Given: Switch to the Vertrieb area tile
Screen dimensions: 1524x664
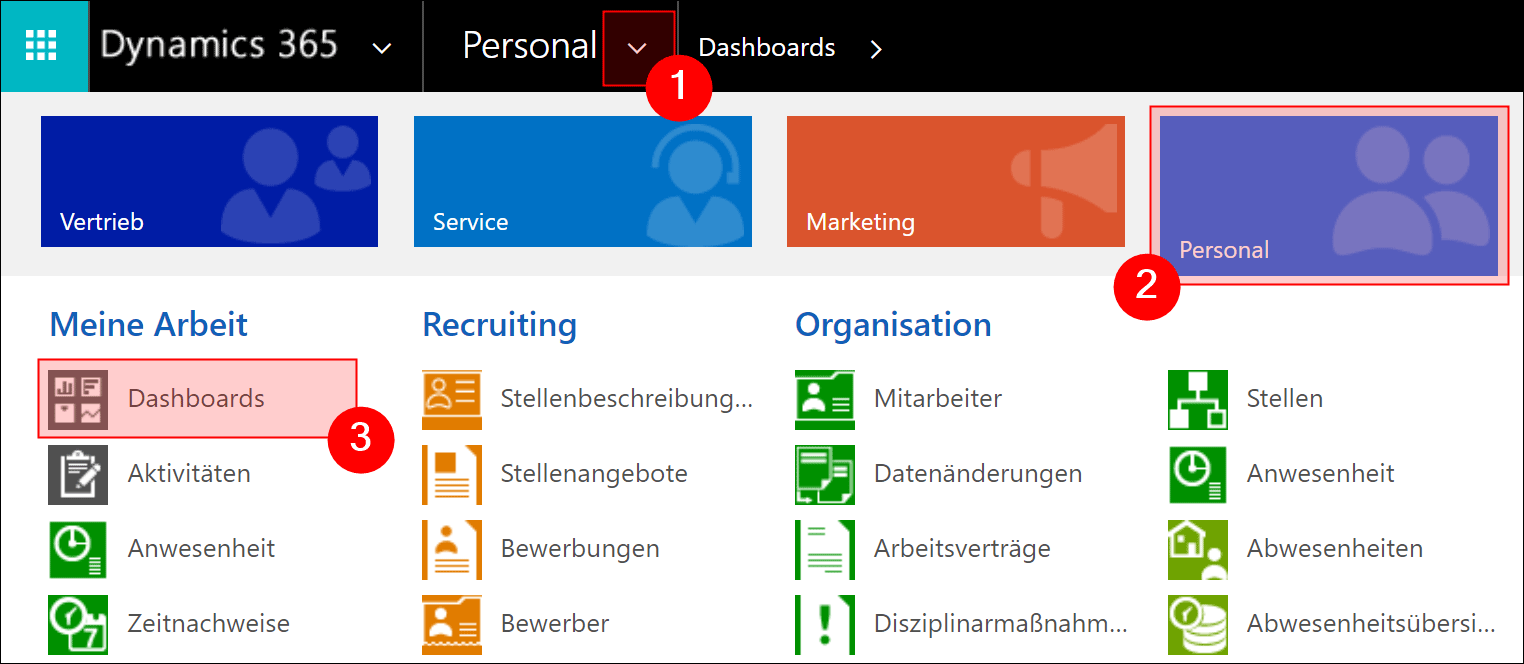Looking at the screenshot, I should point(209,181).
